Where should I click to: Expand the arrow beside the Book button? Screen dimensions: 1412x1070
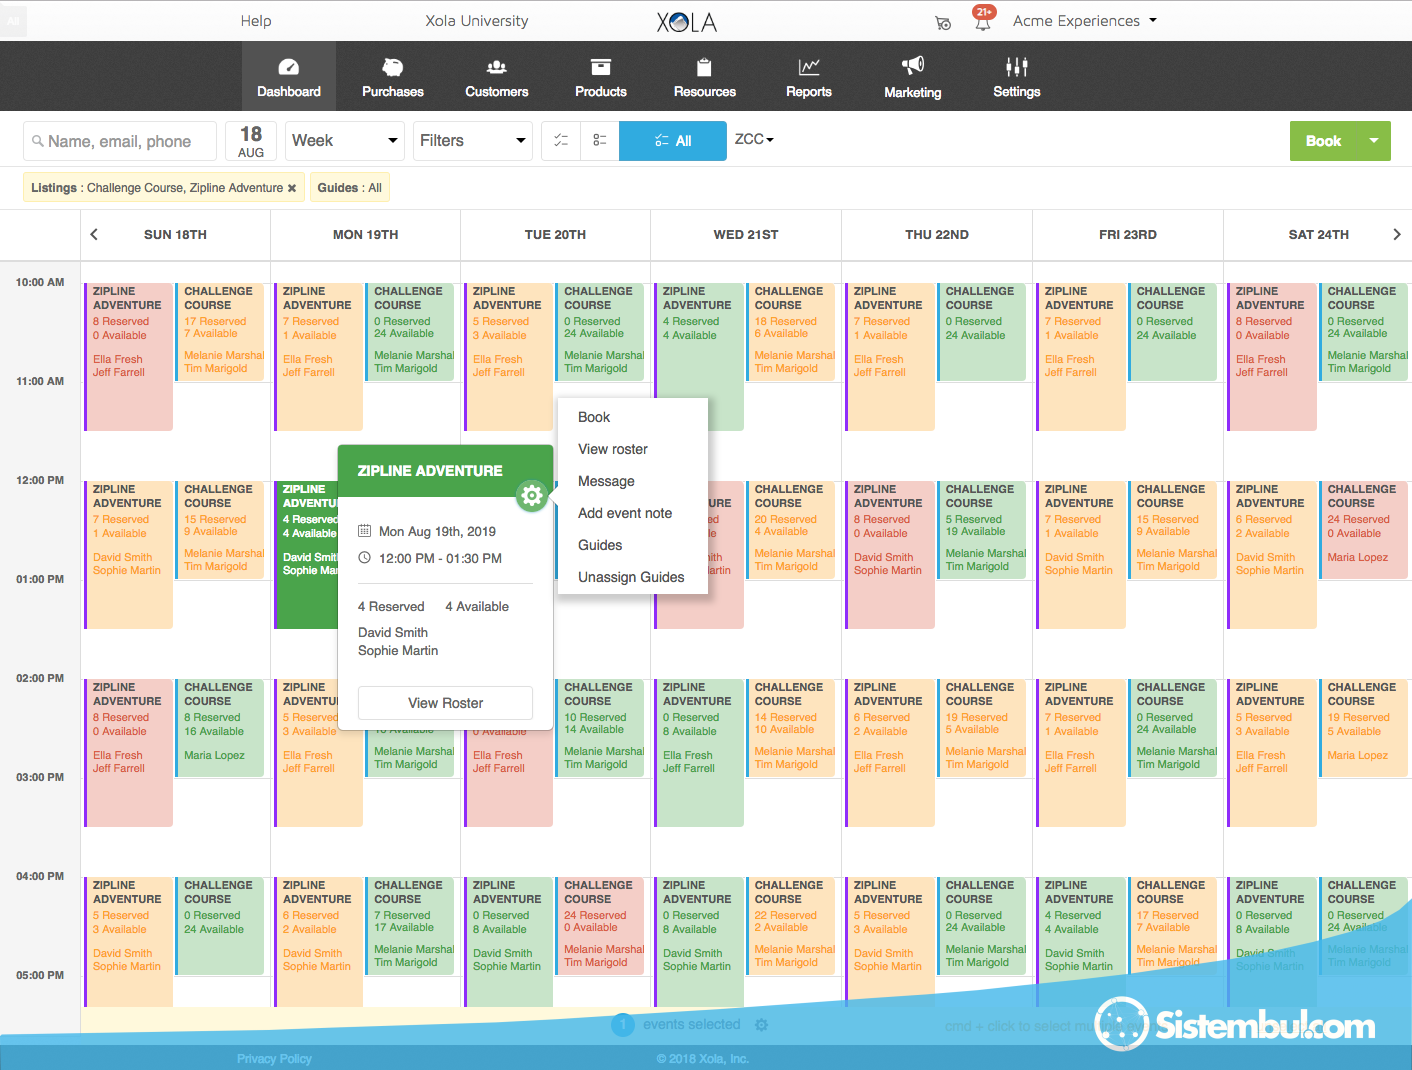(x=1374, y=141)
